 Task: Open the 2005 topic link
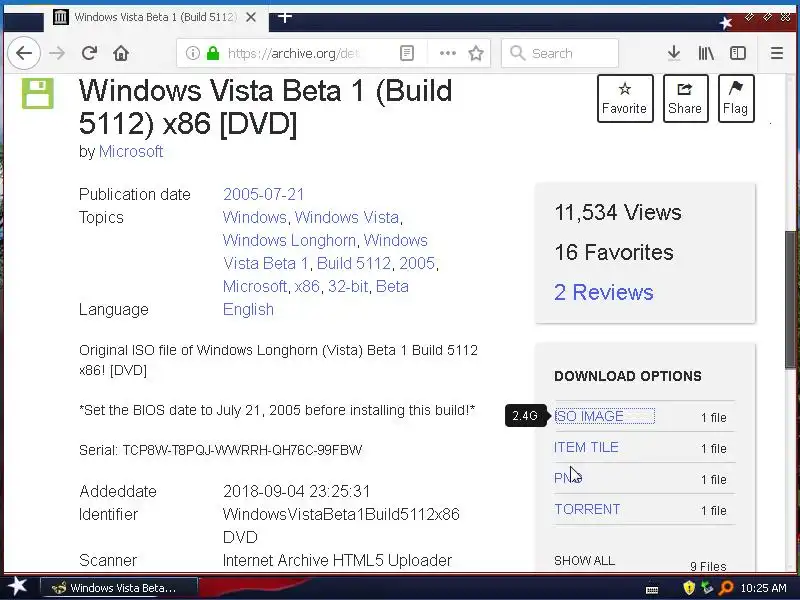[417, 263]
